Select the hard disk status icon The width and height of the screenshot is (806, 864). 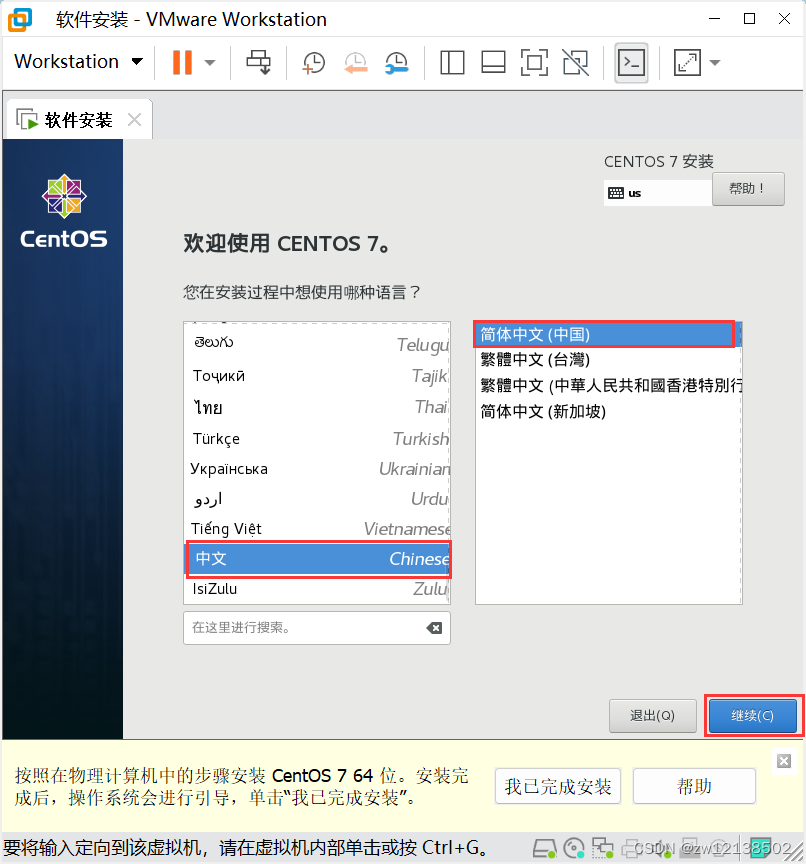545,847
